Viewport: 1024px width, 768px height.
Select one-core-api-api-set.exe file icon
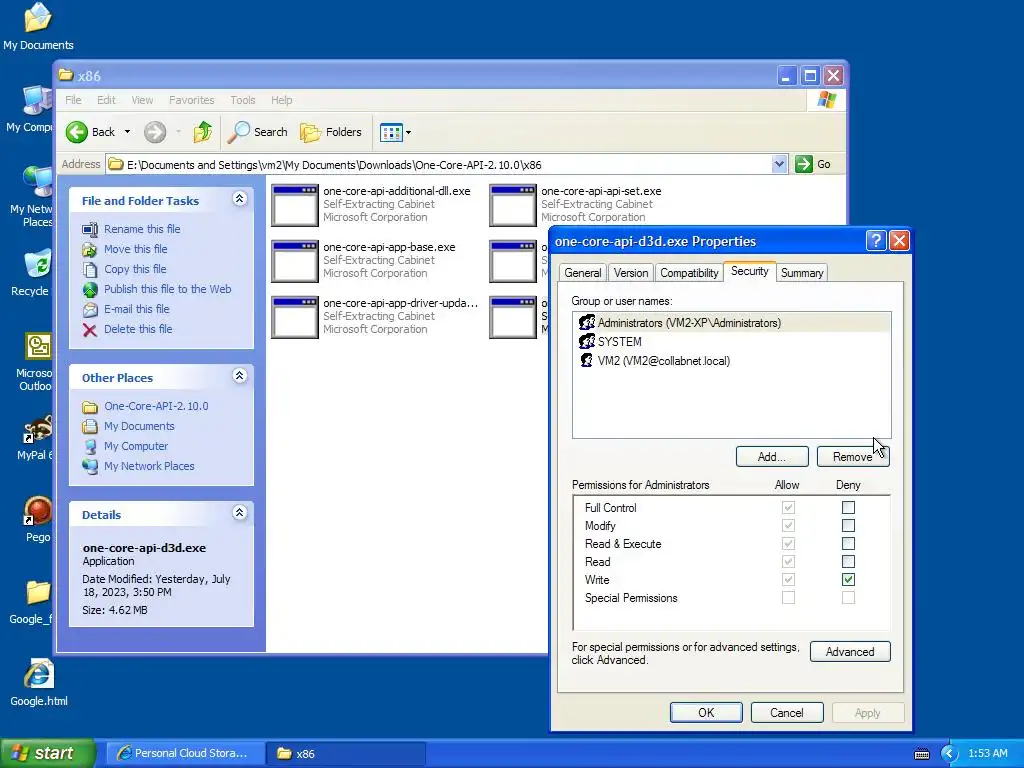tap(513, 205)
